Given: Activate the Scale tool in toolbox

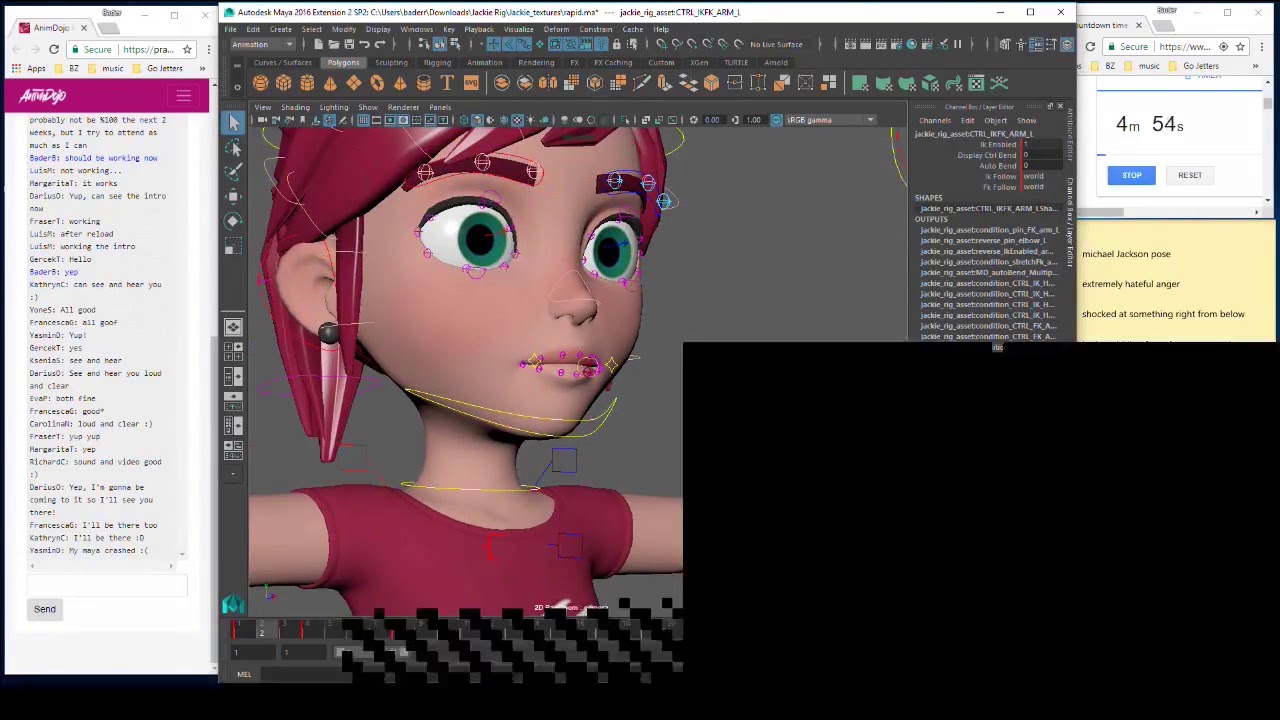Looking at the screenshot, I should (233, 246).
